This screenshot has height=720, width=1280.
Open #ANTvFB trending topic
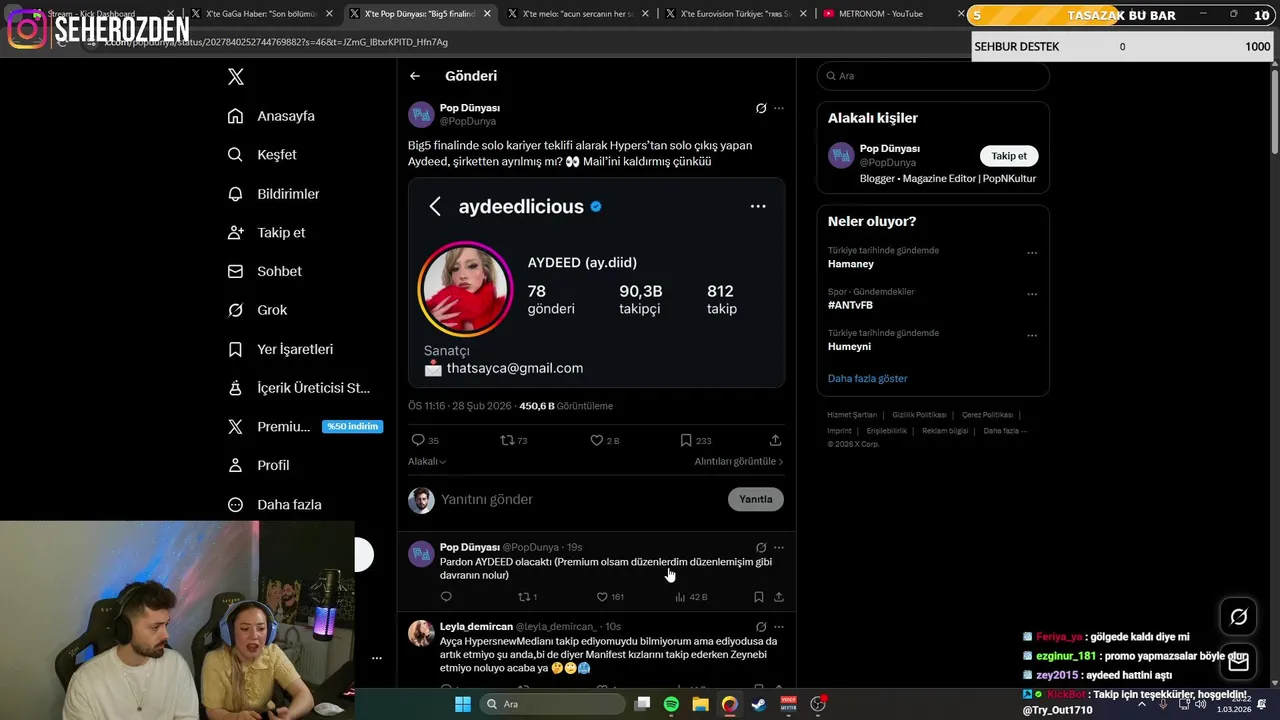850,305
